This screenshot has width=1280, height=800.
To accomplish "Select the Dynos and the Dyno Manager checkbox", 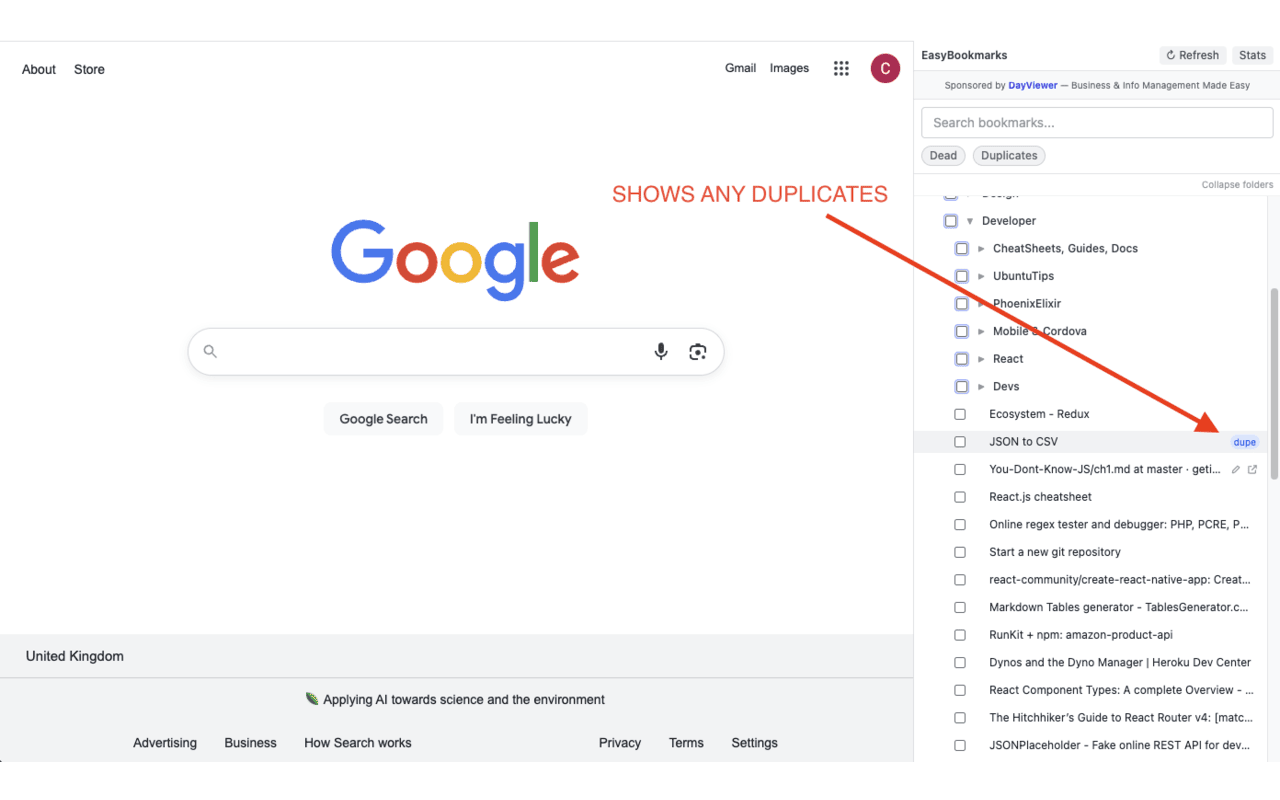I will 960,663.
